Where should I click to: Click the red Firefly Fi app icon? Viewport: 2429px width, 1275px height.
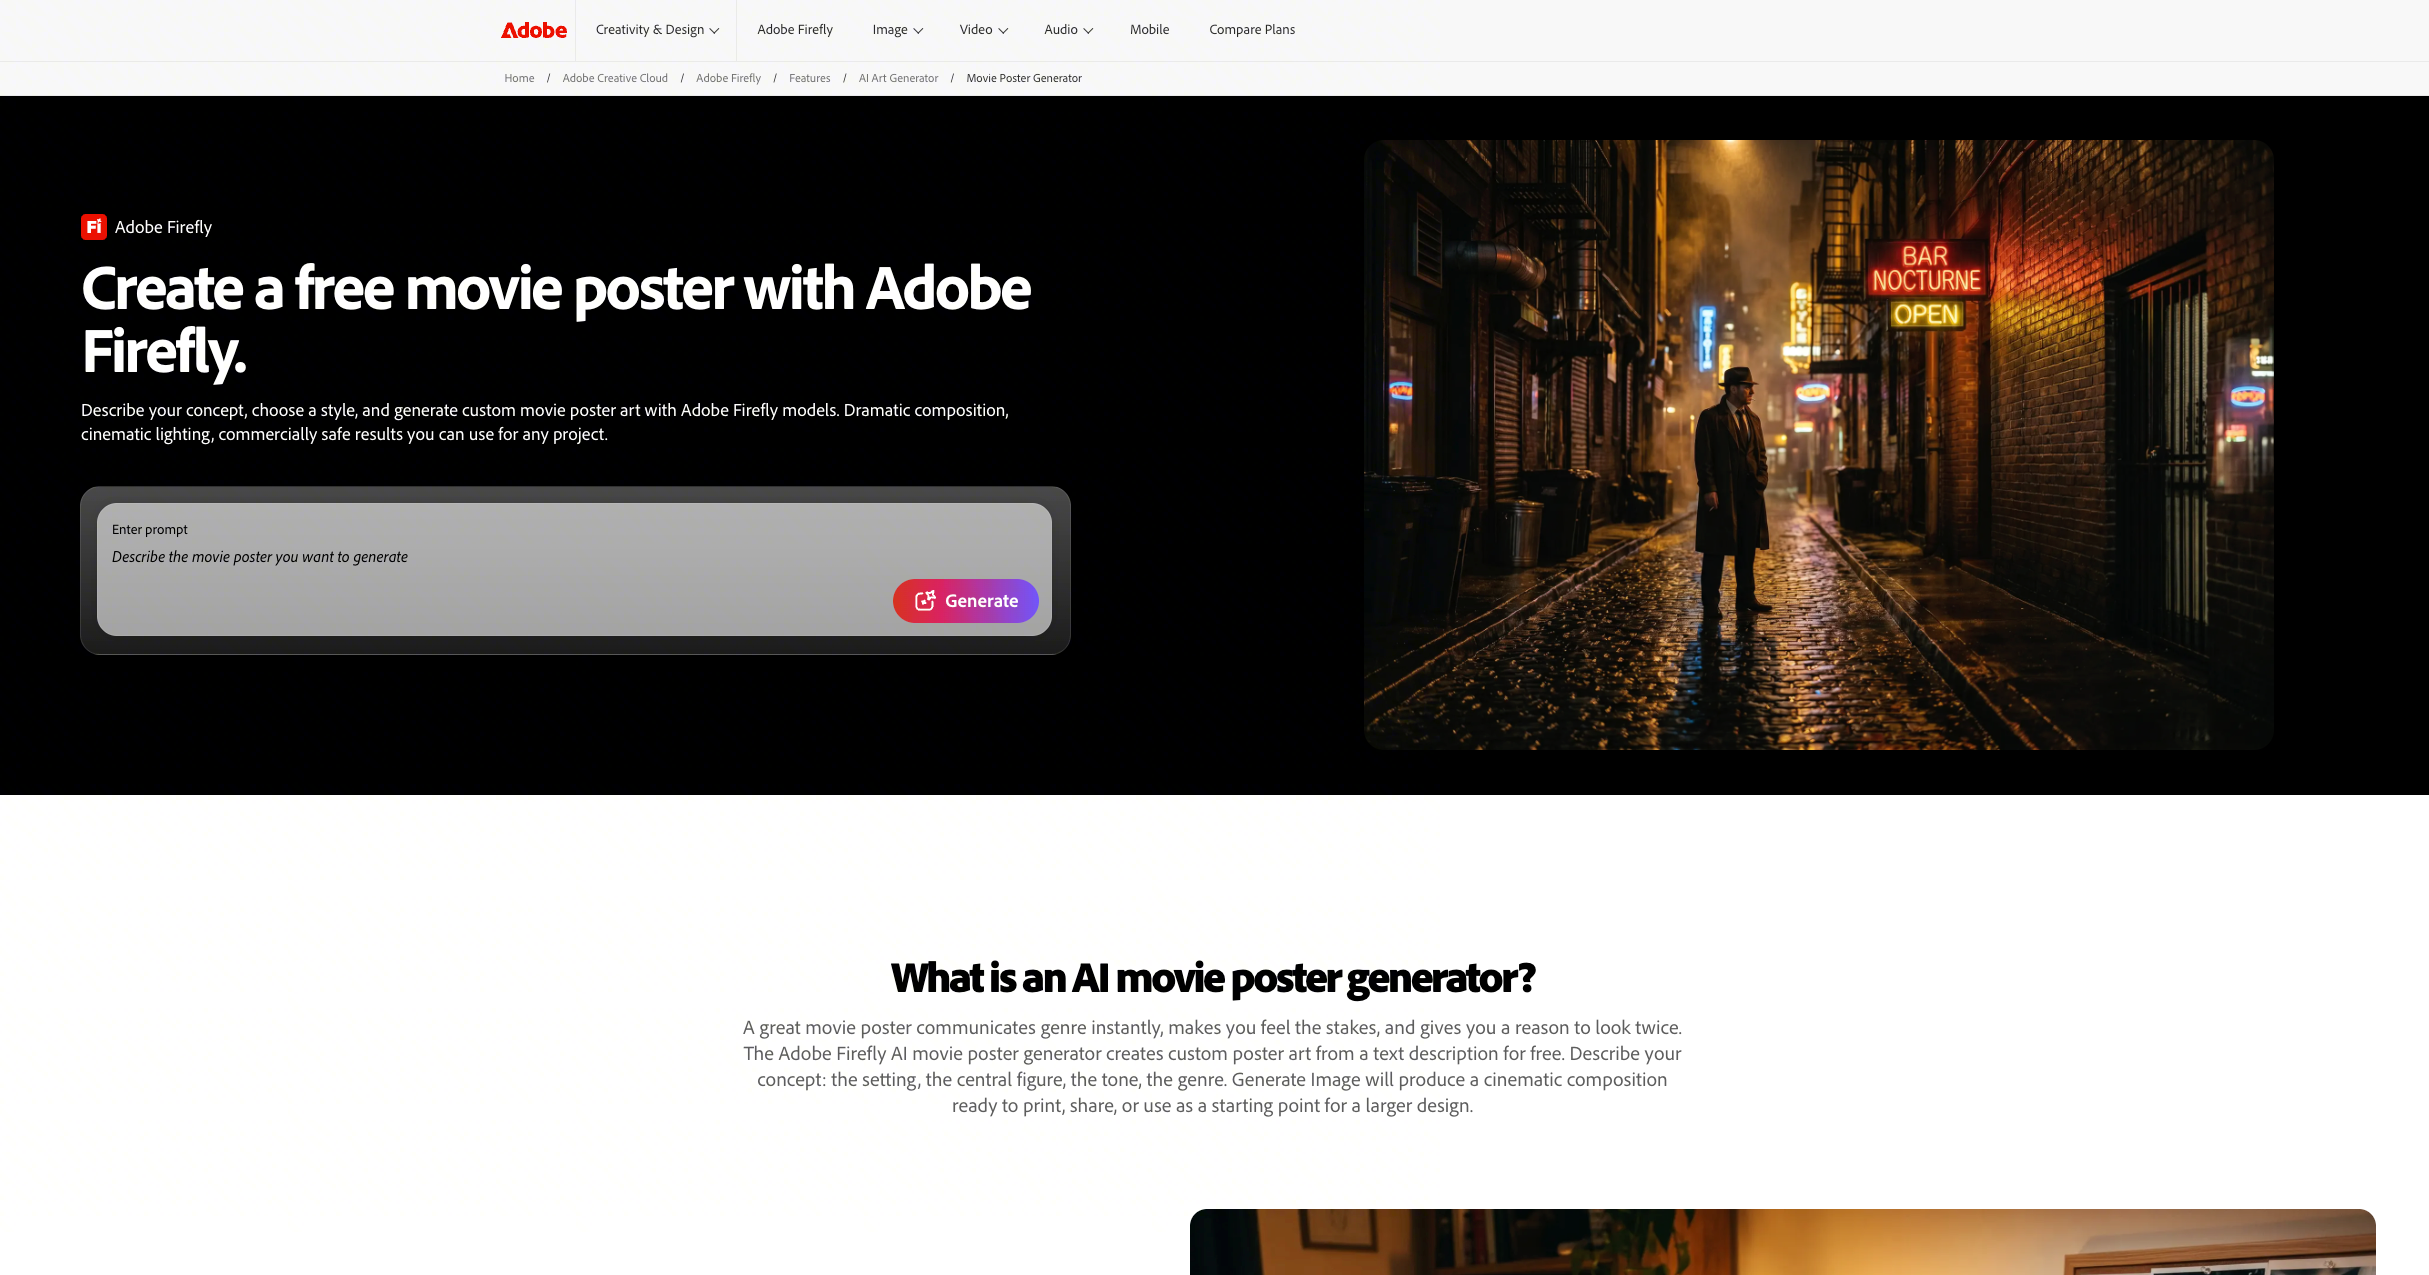(x=94, y=227)
